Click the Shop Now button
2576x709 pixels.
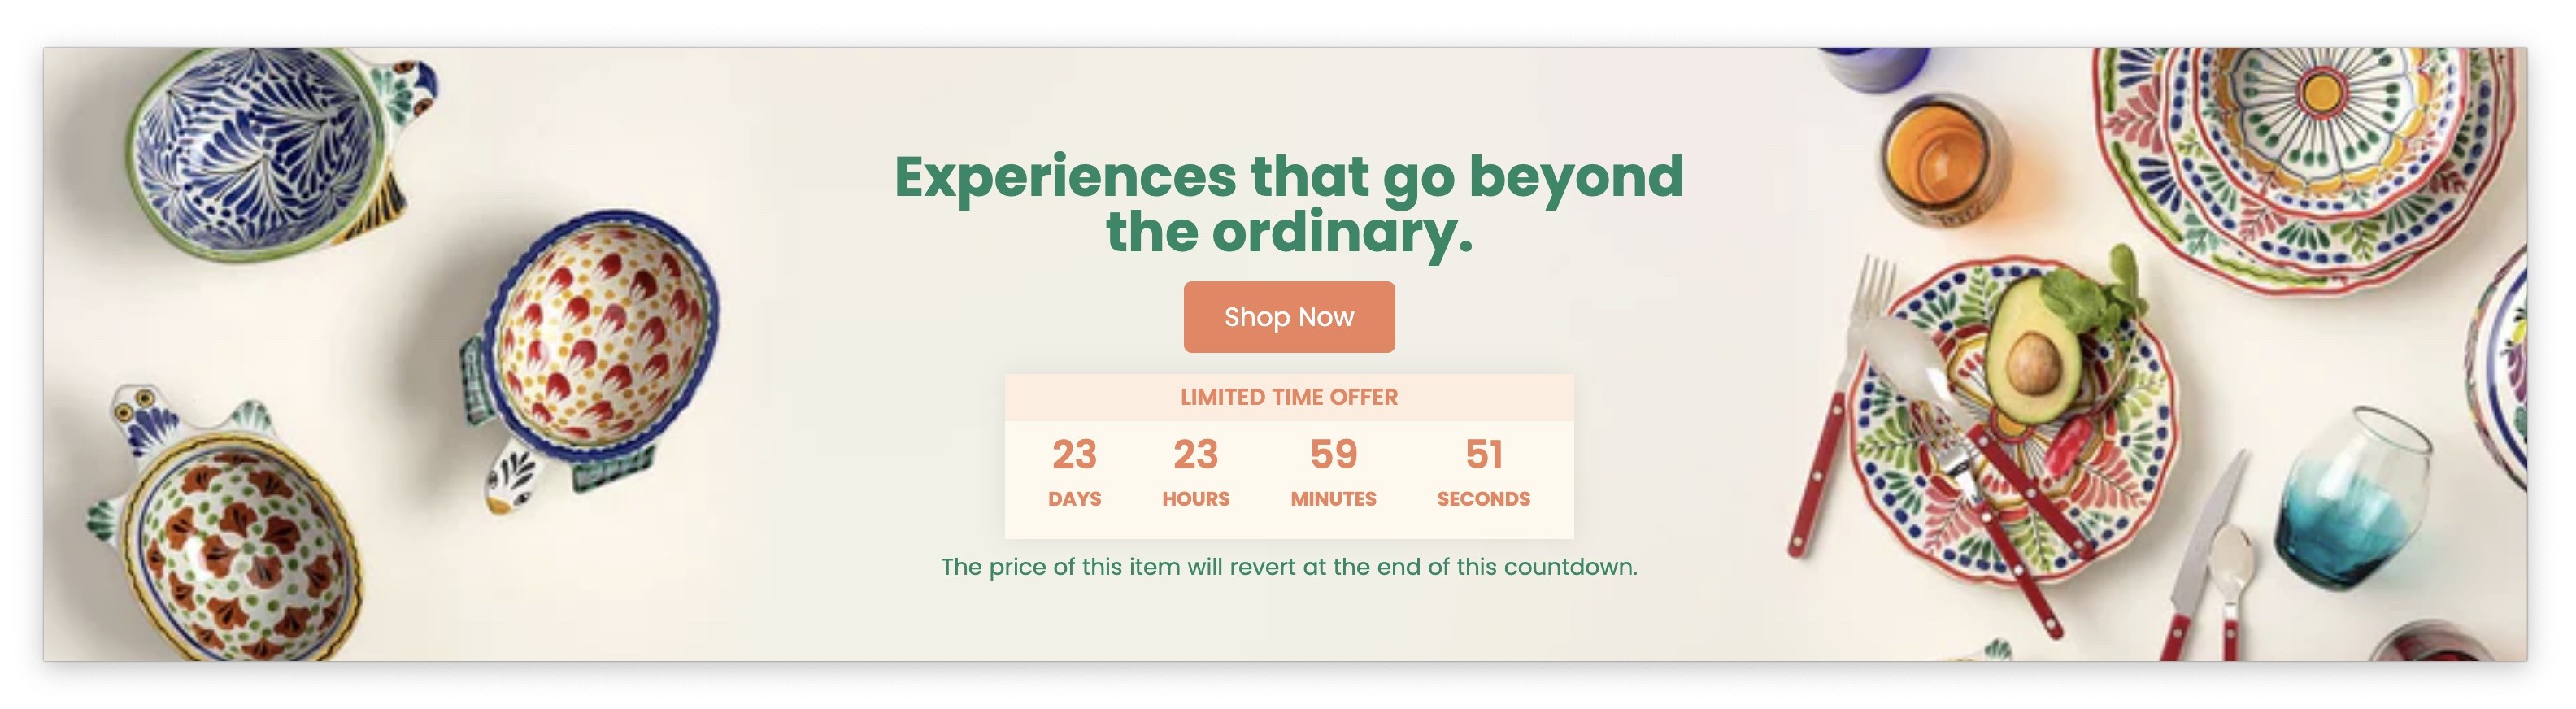[x=1289, y=317]
